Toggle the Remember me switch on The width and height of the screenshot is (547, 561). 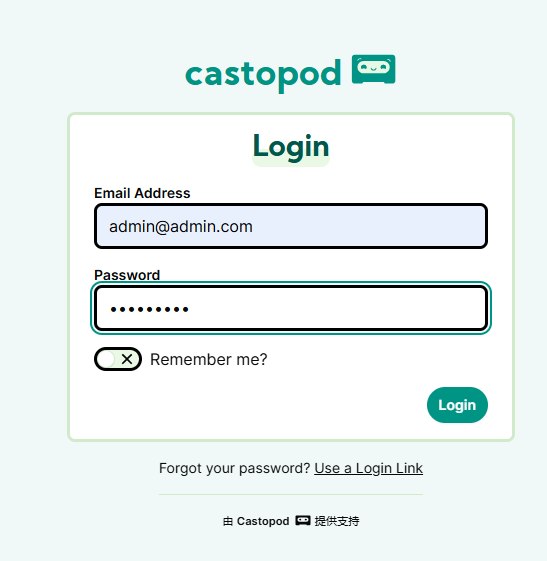point(118,359)
